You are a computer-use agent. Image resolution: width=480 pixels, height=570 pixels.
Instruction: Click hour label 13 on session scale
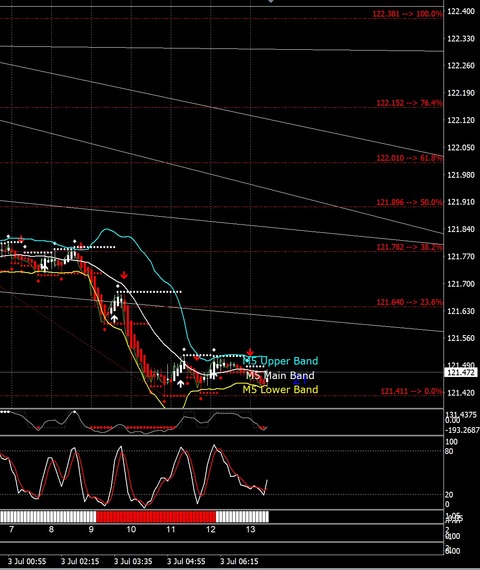(251, 529)
